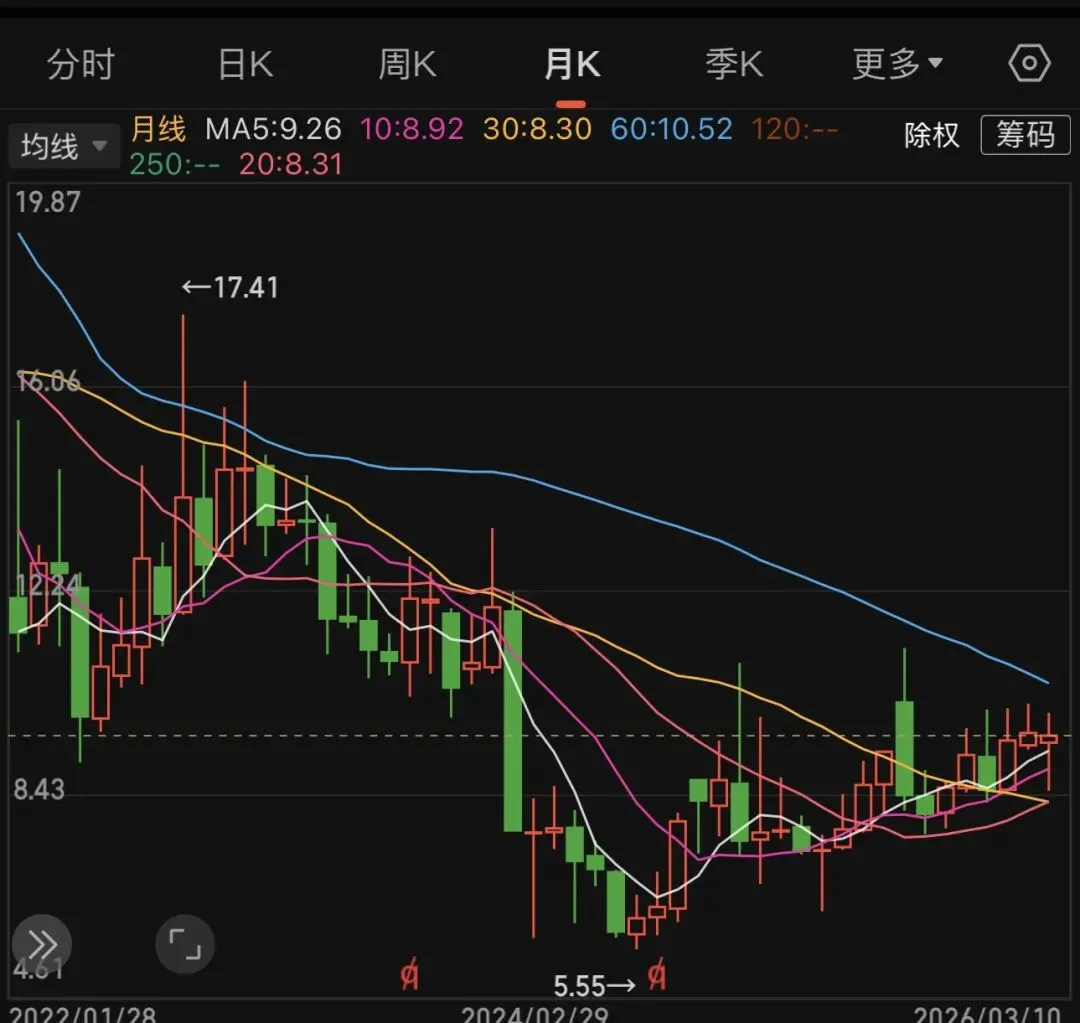1080x1023 pixels.
Task: Tap the fullscreen expand chart icon
Action: [185, 944]
